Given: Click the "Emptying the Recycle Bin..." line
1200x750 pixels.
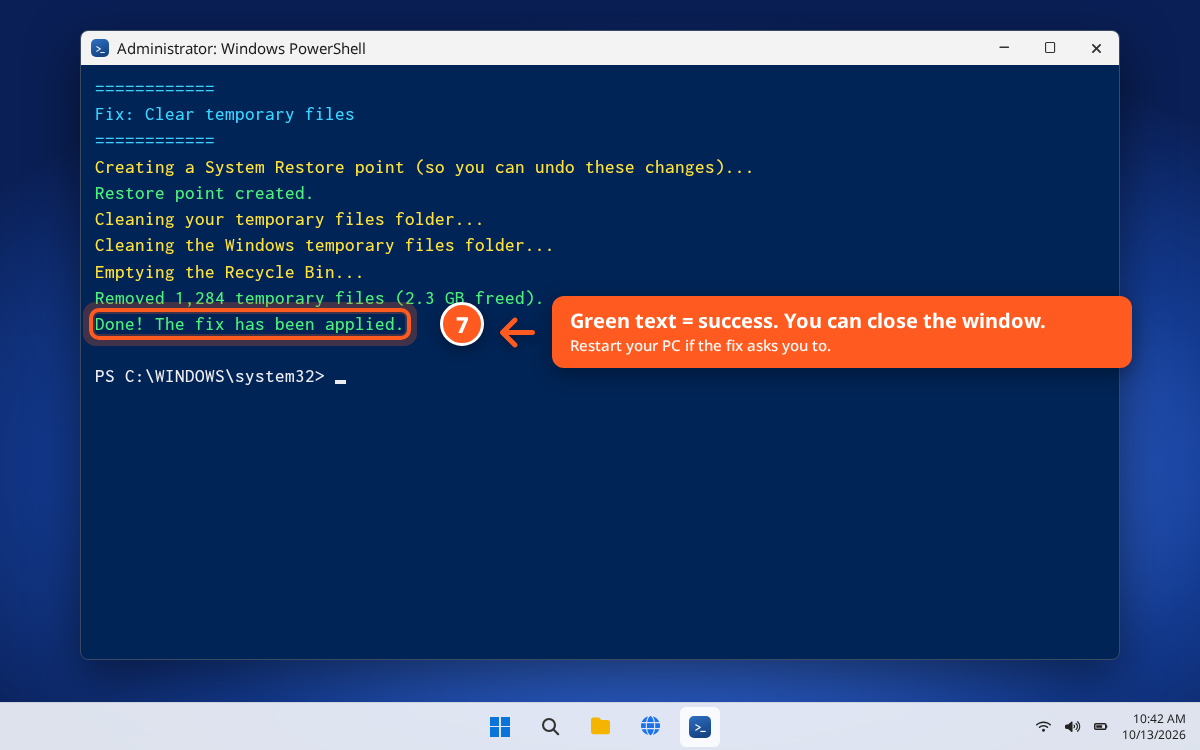Looking at the screenshot, I should coord(229,272).
